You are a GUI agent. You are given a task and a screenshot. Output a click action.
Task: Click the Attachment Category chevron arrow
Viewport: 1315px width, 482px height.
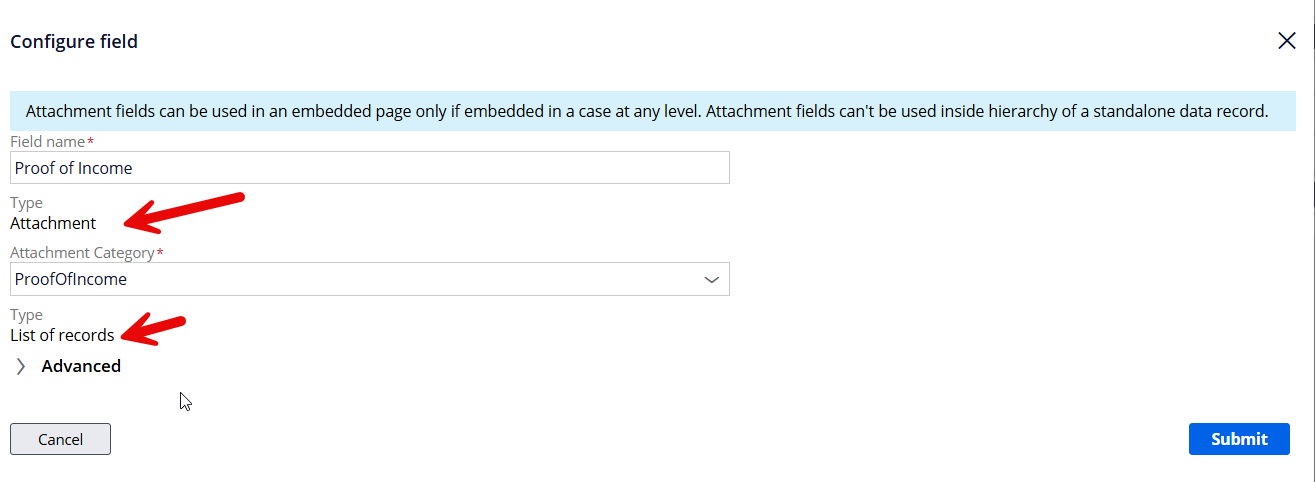pyautogui.click(x=712, y=280)
